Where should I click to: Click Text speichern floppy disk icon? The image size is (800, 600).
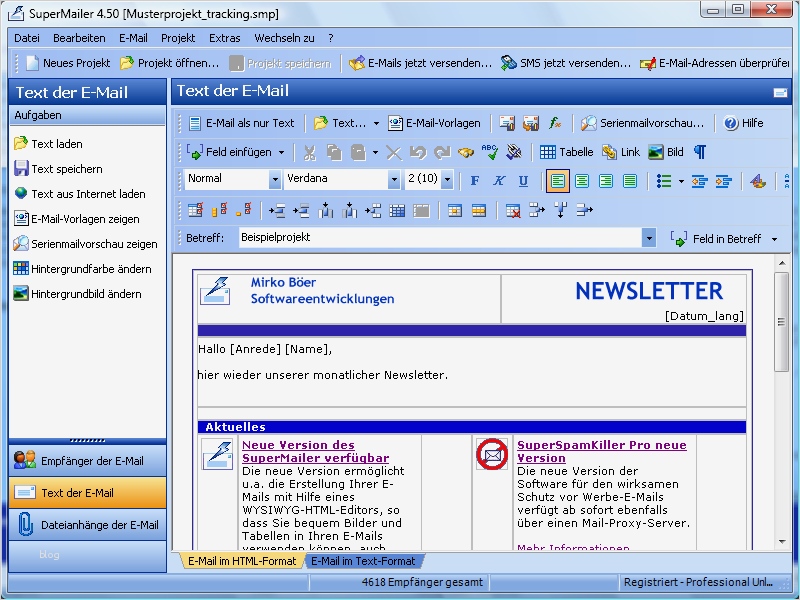pyautogui.click(x=20, y=168)
